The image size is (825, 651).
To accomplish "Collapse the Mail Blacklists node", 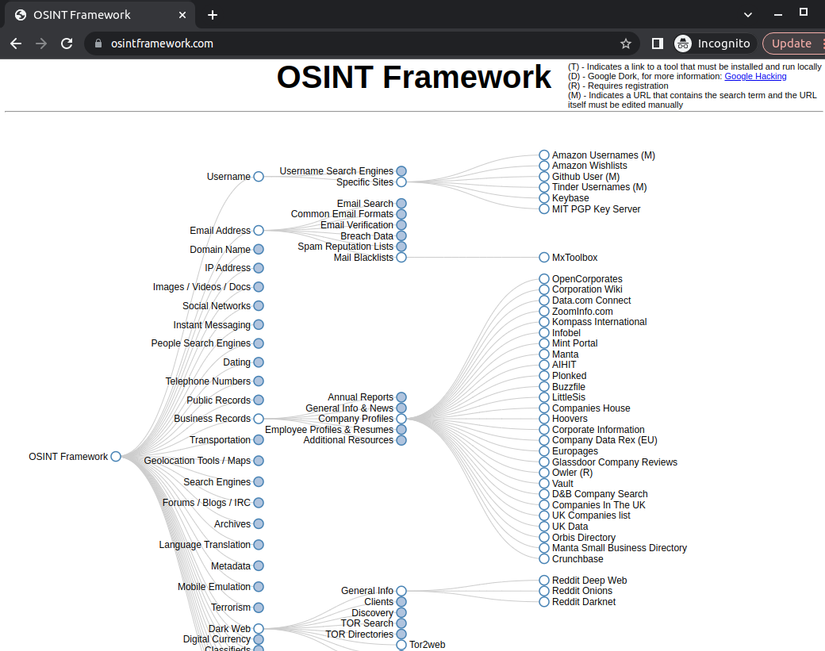I will coord(401,257).
